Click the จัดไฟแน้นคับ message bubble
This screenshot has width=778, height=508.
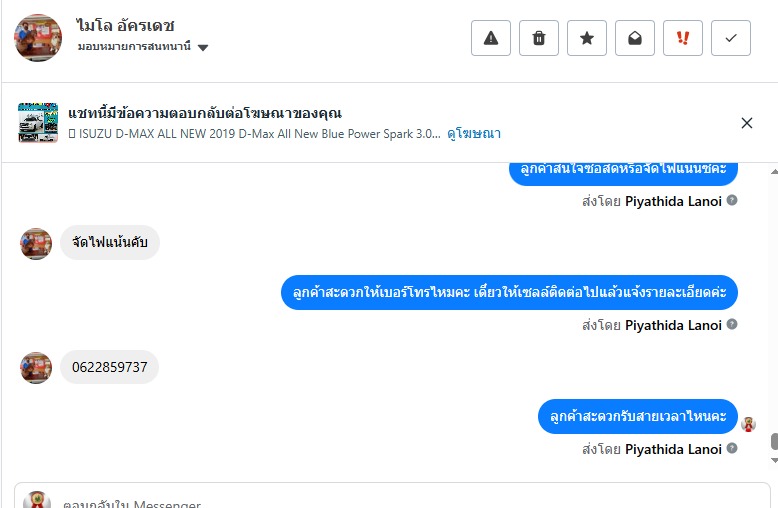[110, 242]
